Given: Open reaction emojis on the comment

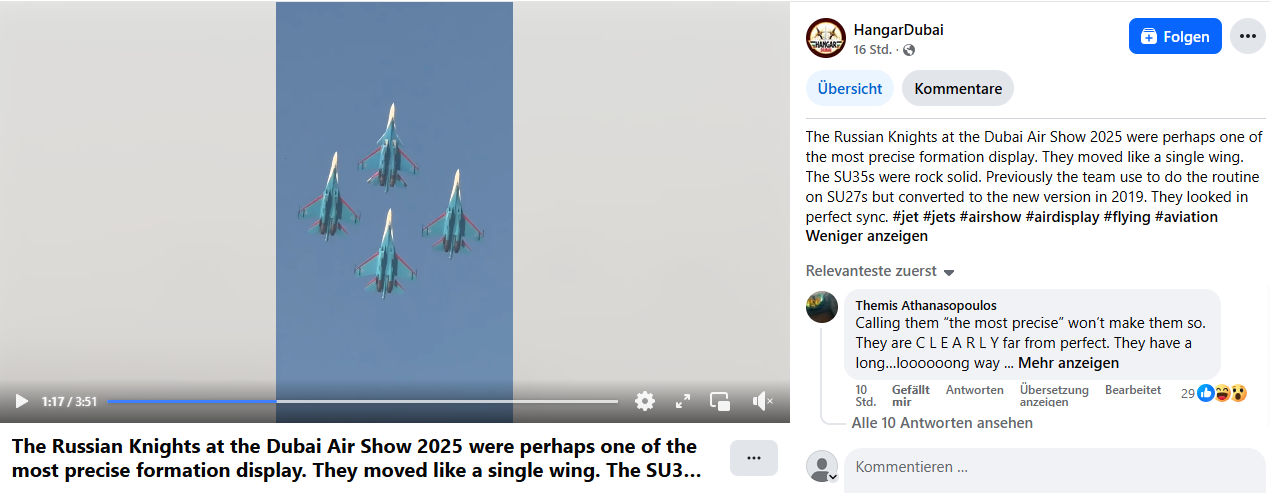Looking at the screenshot, I should click(1220, 393).
